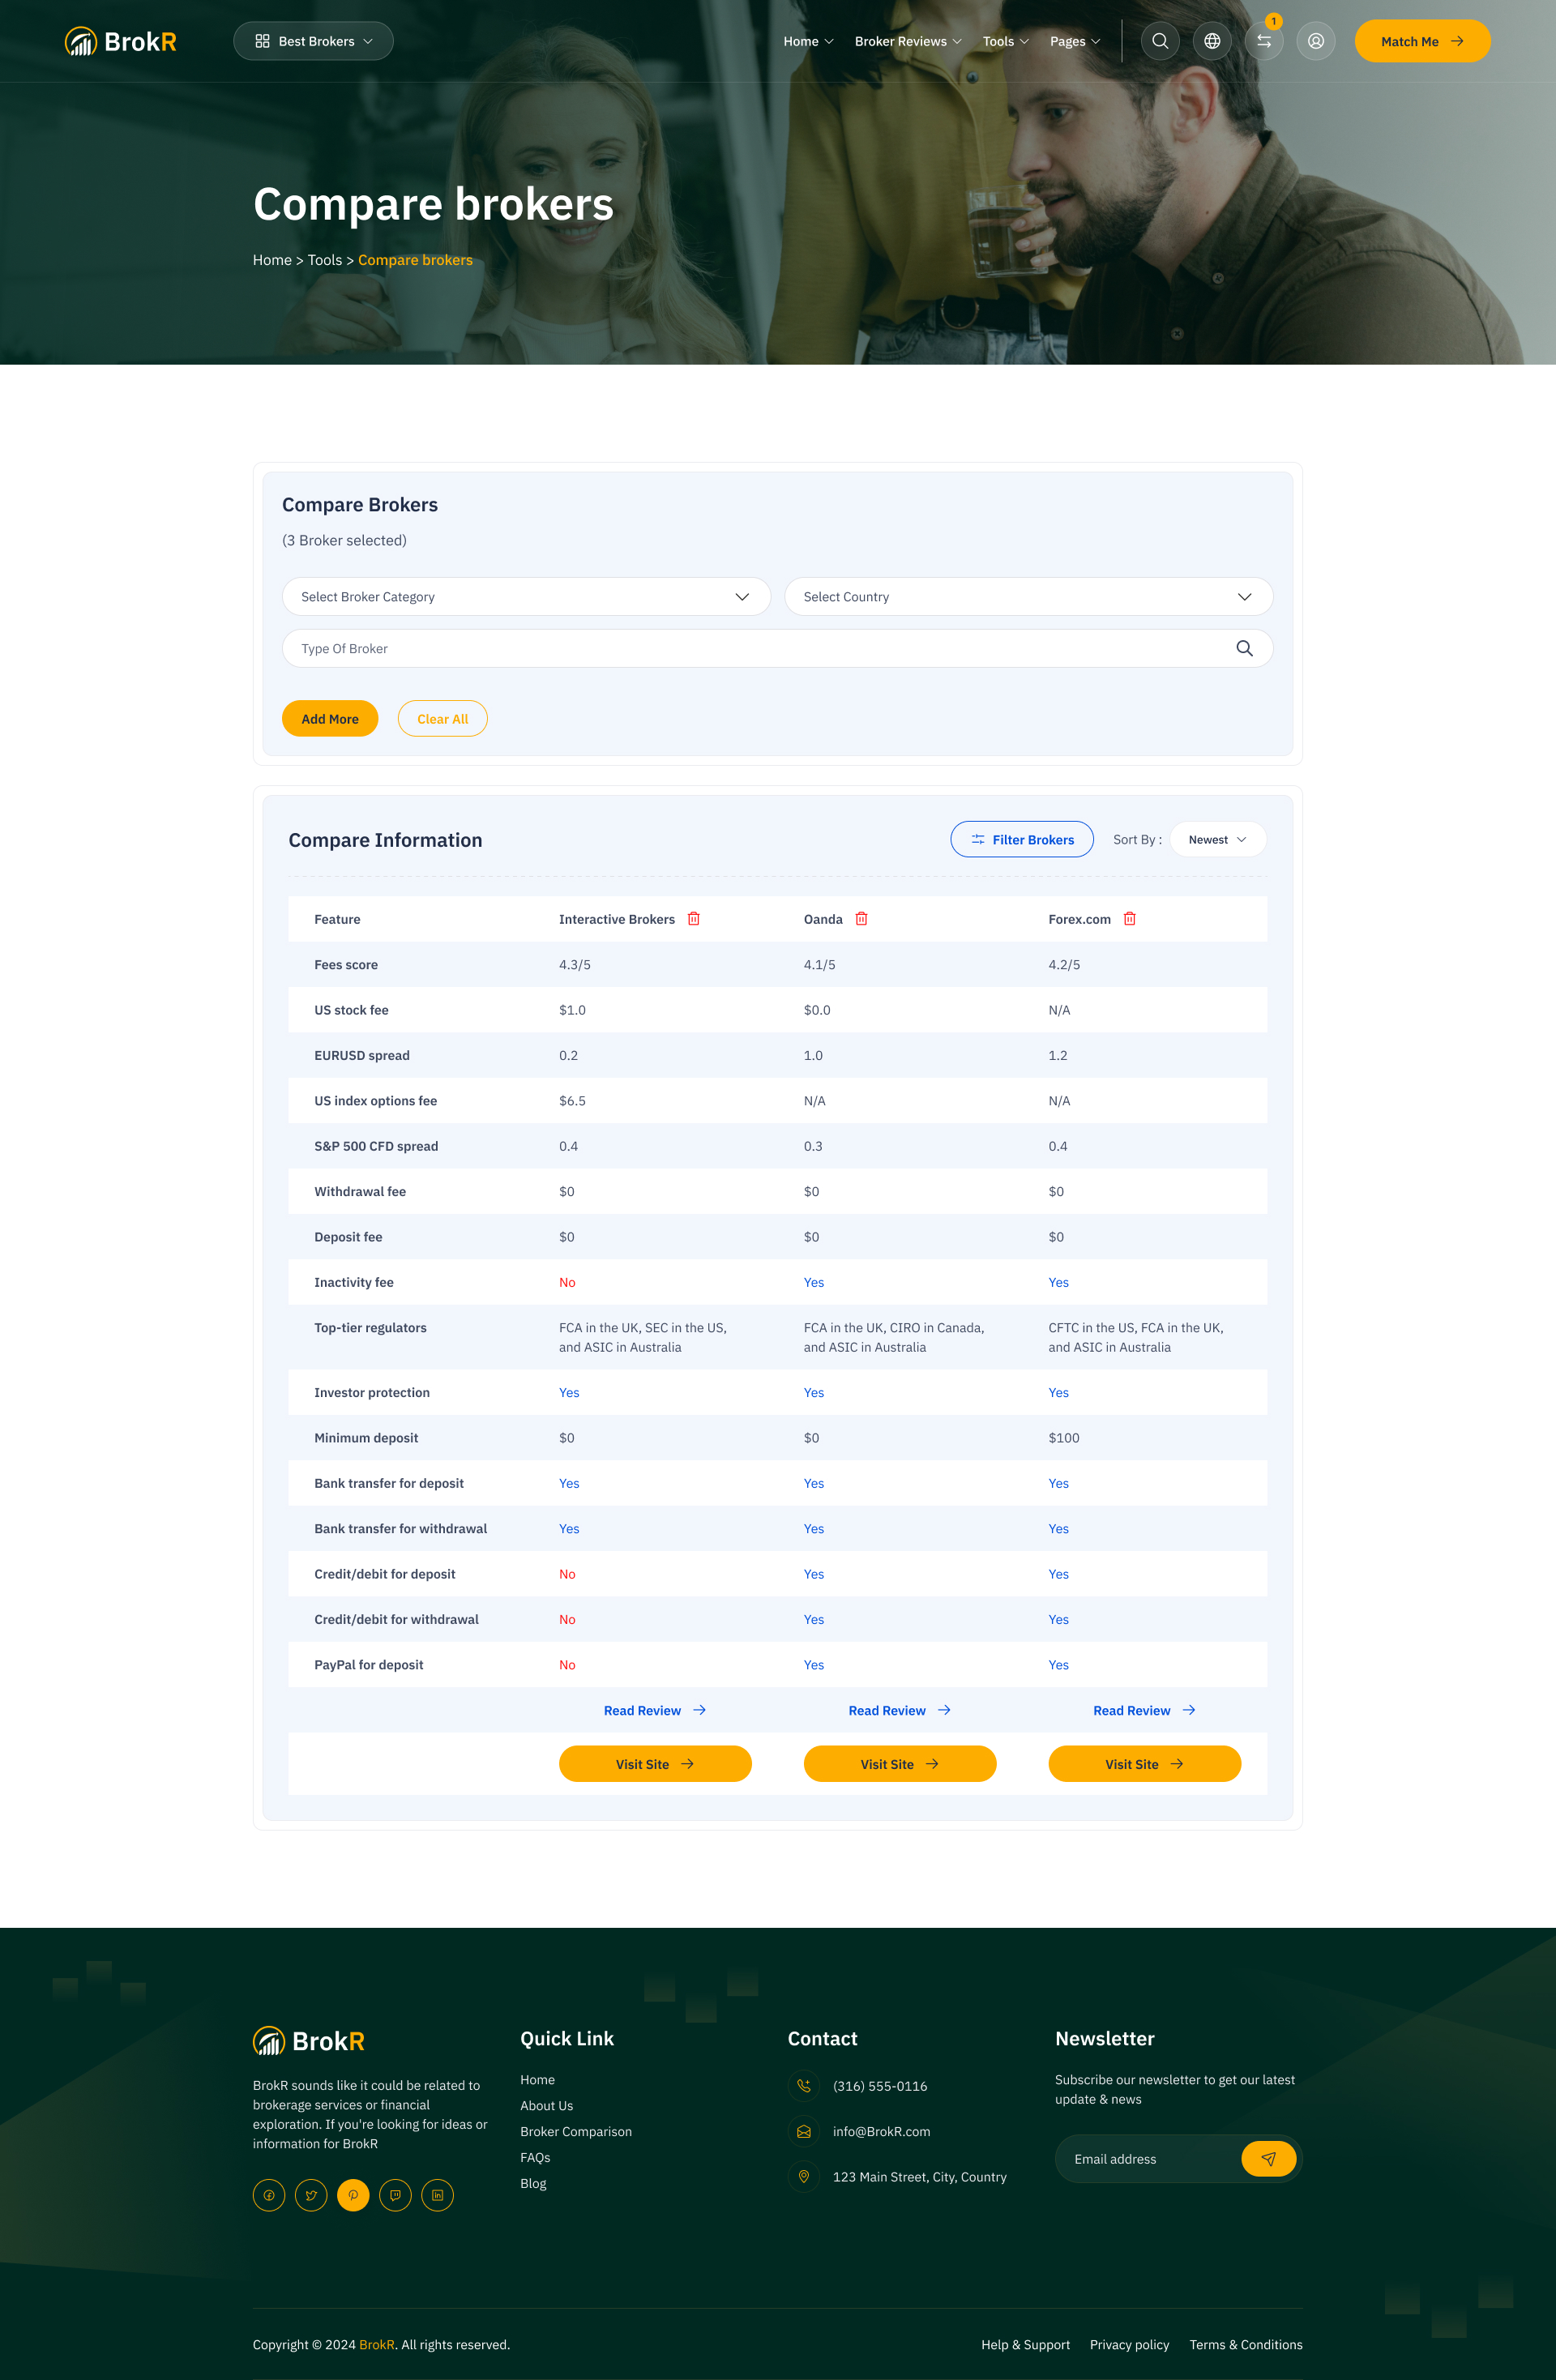Click the Filter Brokers button
Image resolution: width=1556 pixels, height=2380 pixels.
[x=1021, y=840]
